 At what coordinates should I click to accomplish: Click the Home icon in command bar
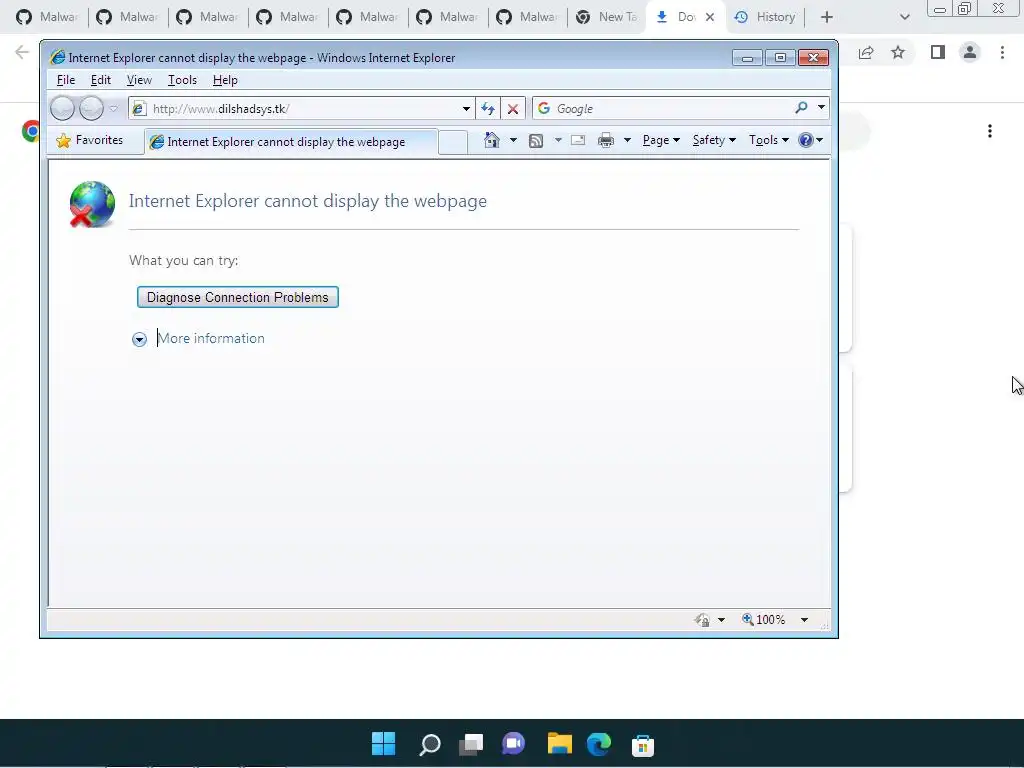(x=492, y=140)
